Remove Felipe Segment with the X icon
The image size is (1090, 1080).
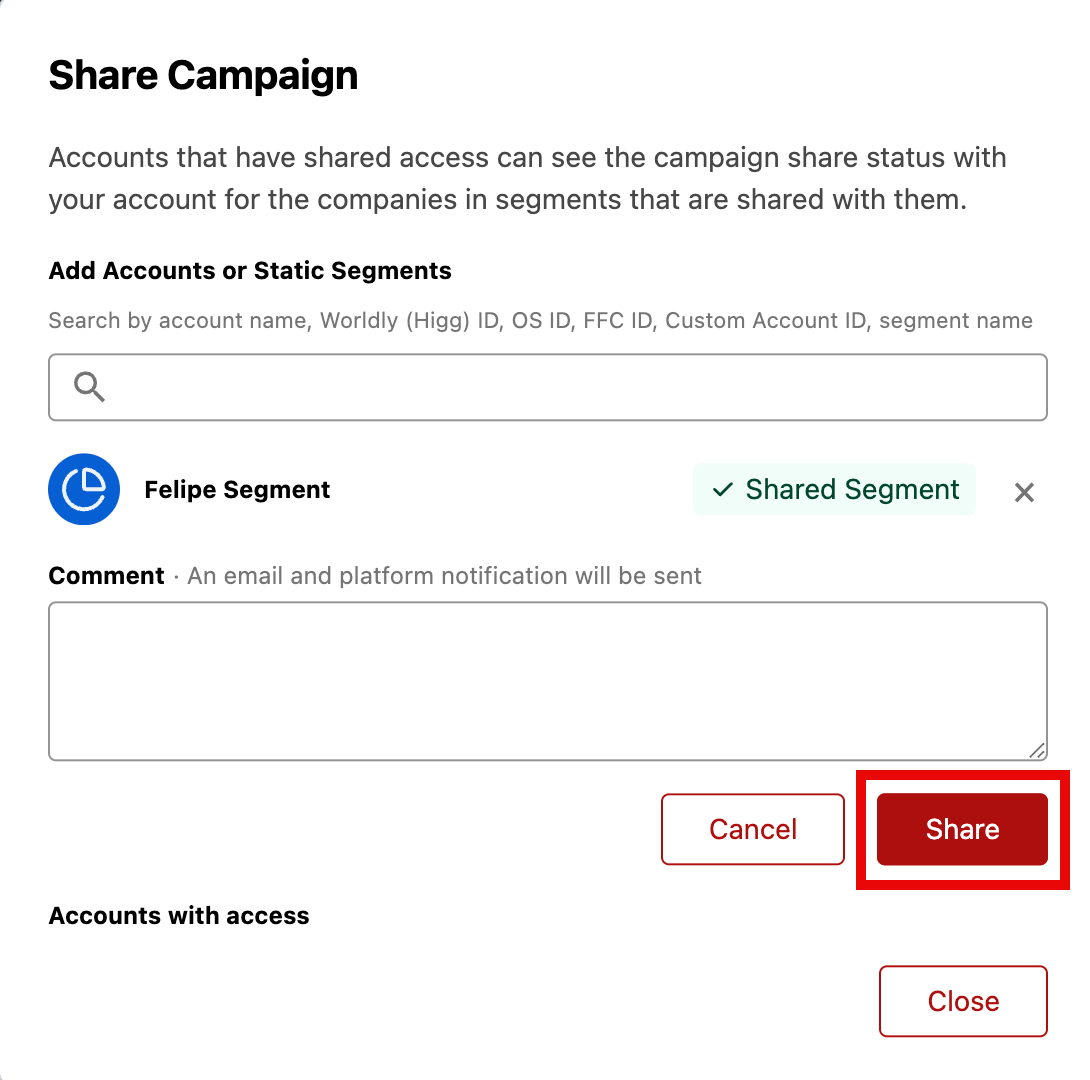pos(1024,492)
